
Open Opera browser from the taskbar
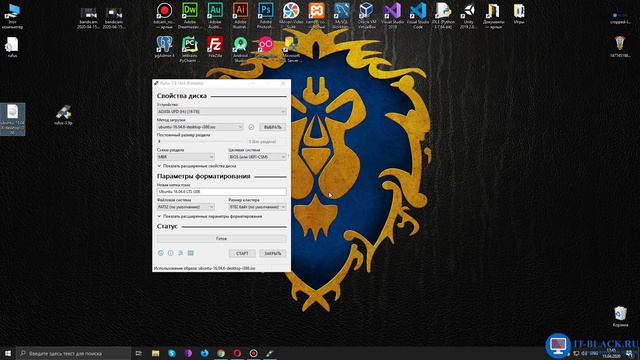tap(237, 353)
